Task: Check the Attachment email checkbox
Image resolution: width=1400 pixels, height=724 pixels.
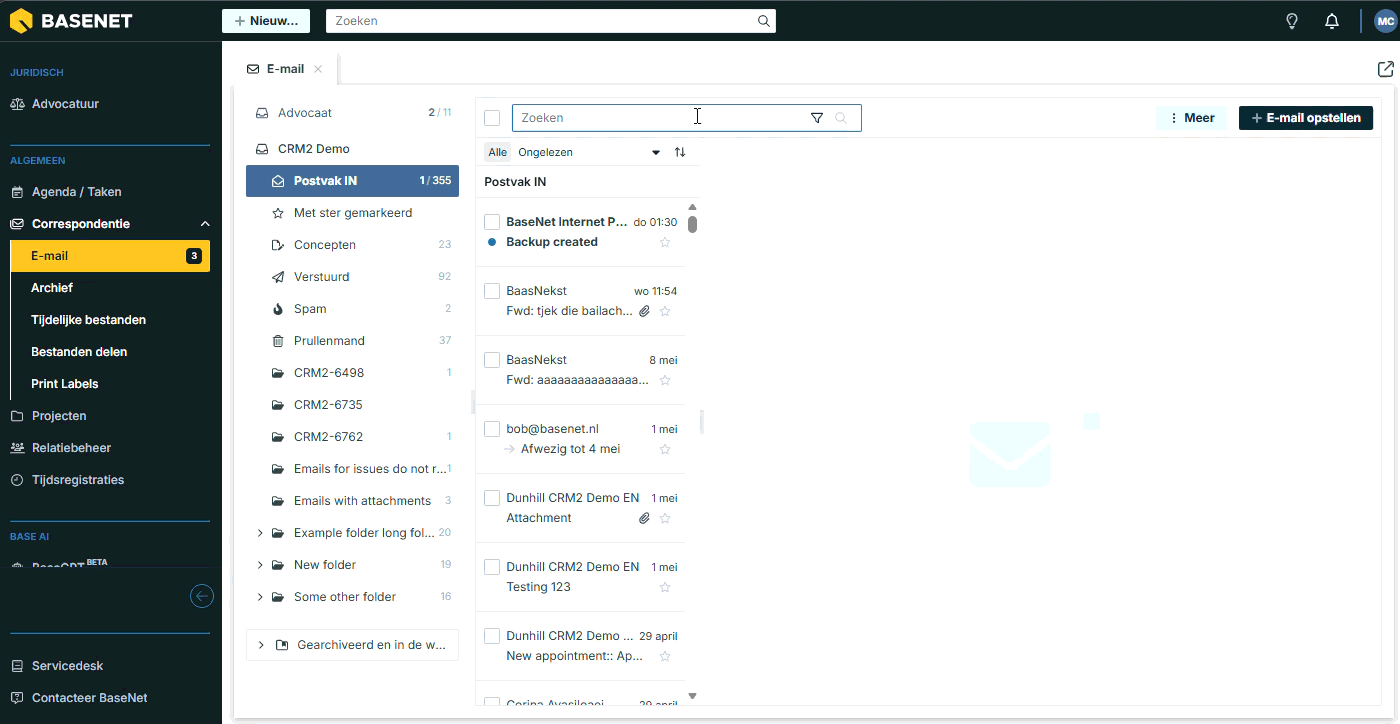Action: point(492,498)
